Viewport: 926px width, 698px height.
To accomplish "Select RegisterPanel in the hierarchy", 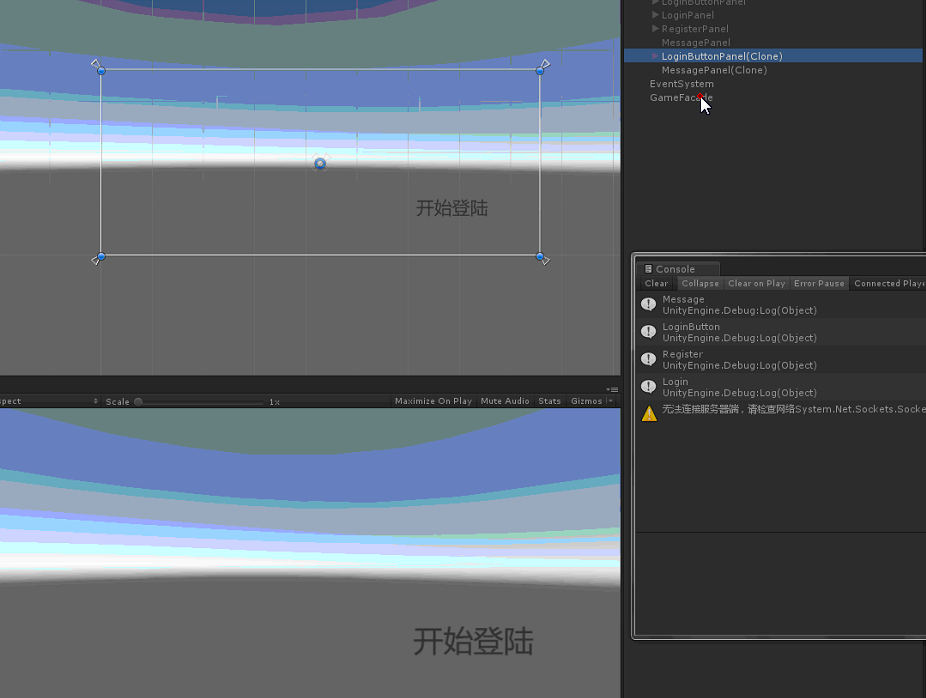I will point(694,28).
